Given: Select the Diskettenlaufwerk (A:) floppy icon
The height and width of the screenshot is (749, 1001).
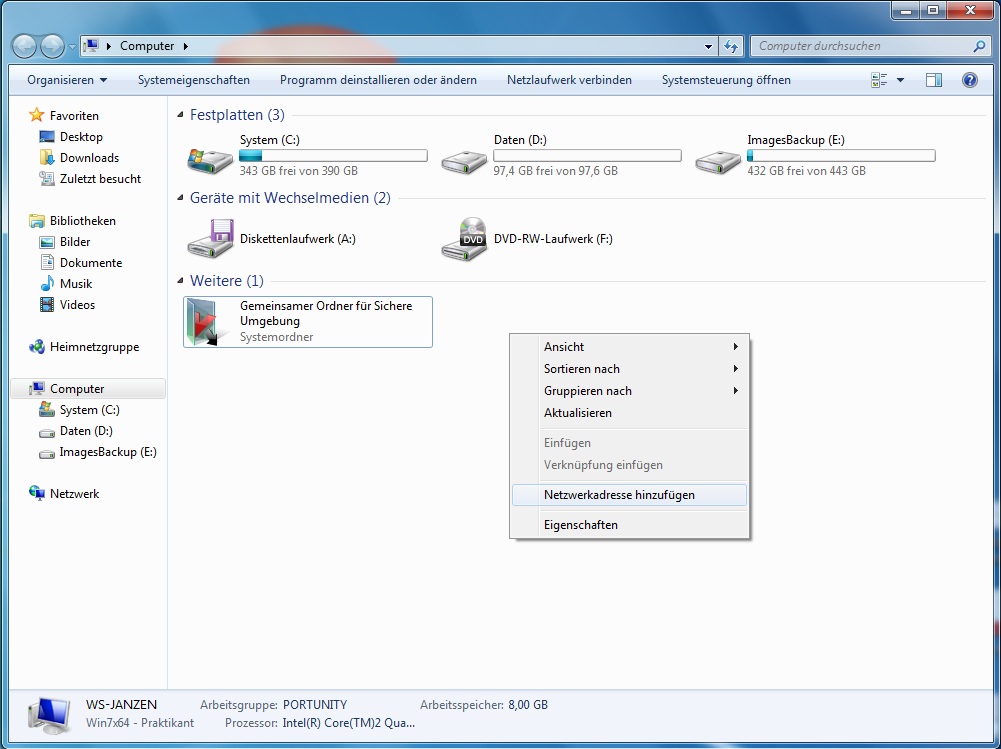Looking at the screenshot, I should pos(210,240).
